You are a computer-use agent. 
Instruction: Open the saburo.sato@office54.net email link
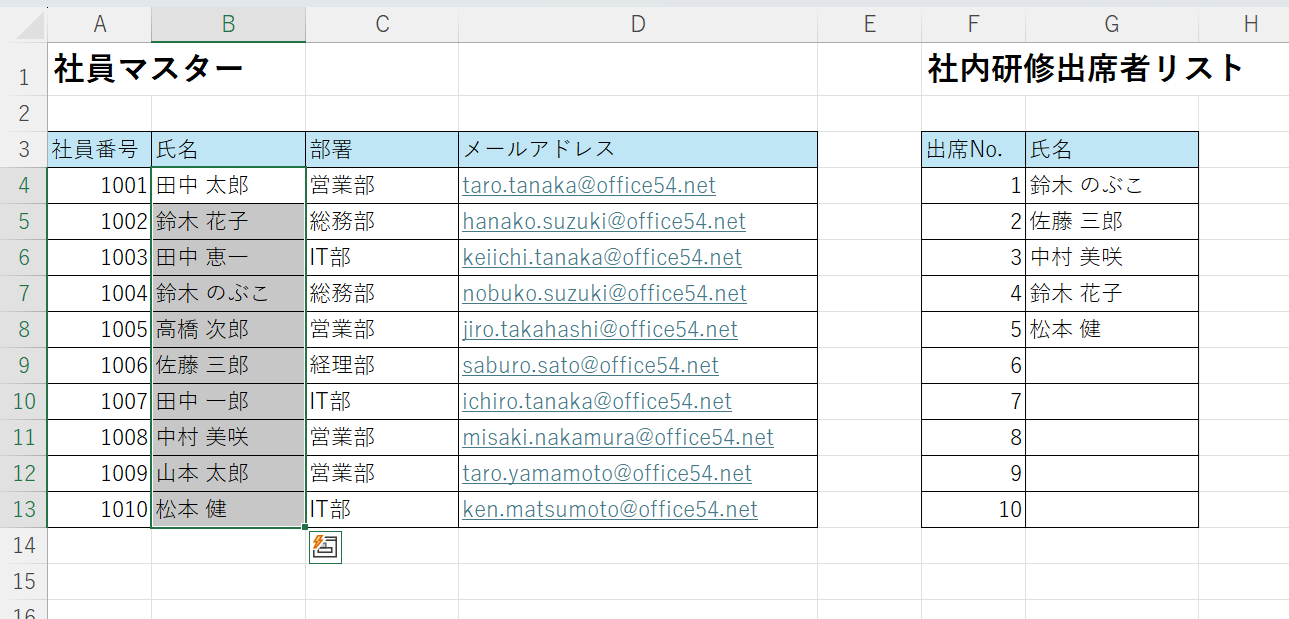pyautogui.click(x=590, y=366)
